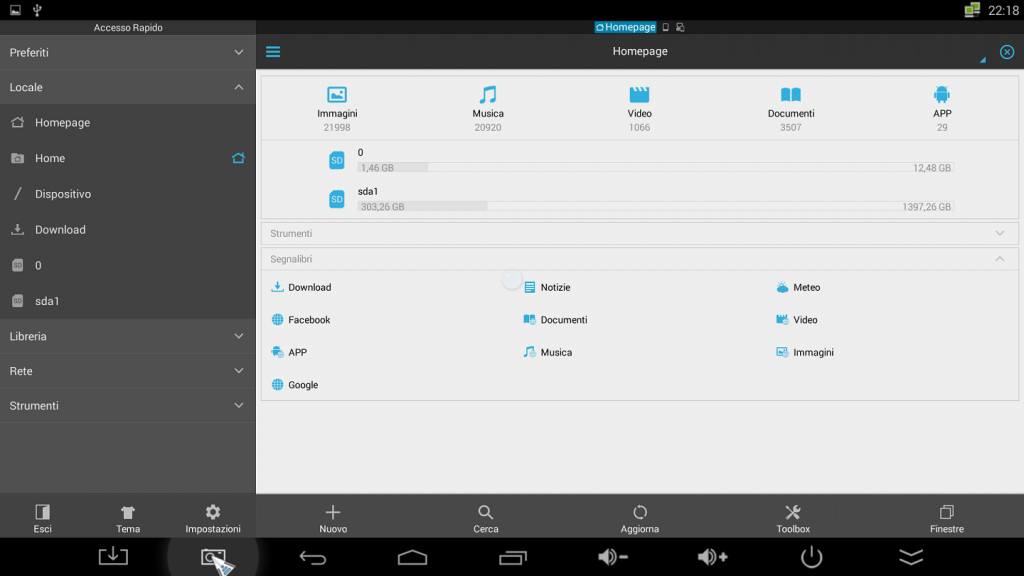This screenshot has width=1024, height=576.
Task: Click Cerca search icon in bottom bar
Action: click(485, 513)
